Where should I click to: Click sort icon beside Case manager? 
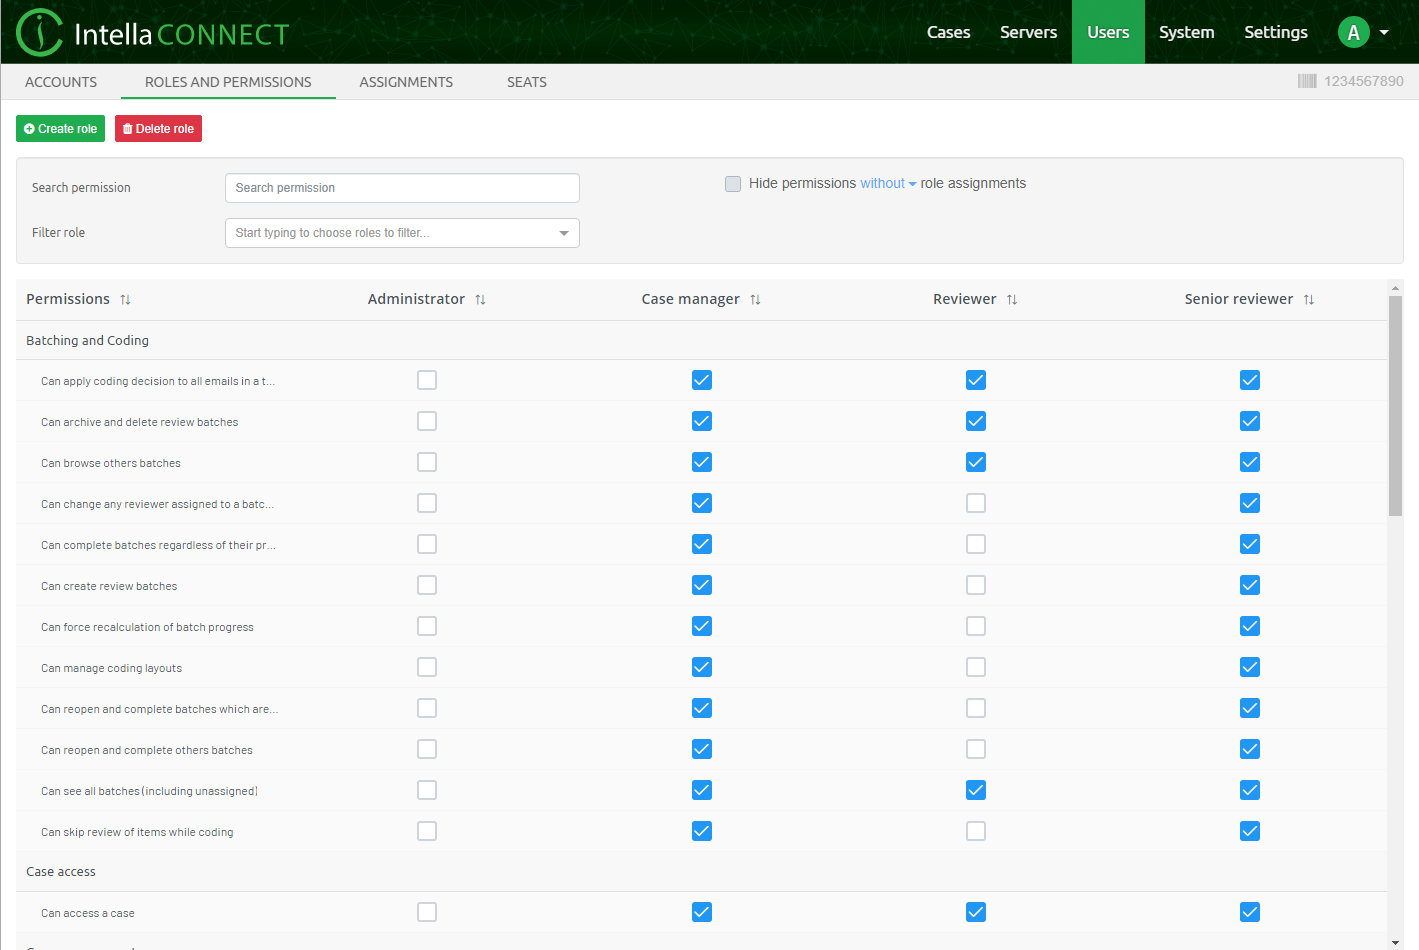(x=755, y=300)
